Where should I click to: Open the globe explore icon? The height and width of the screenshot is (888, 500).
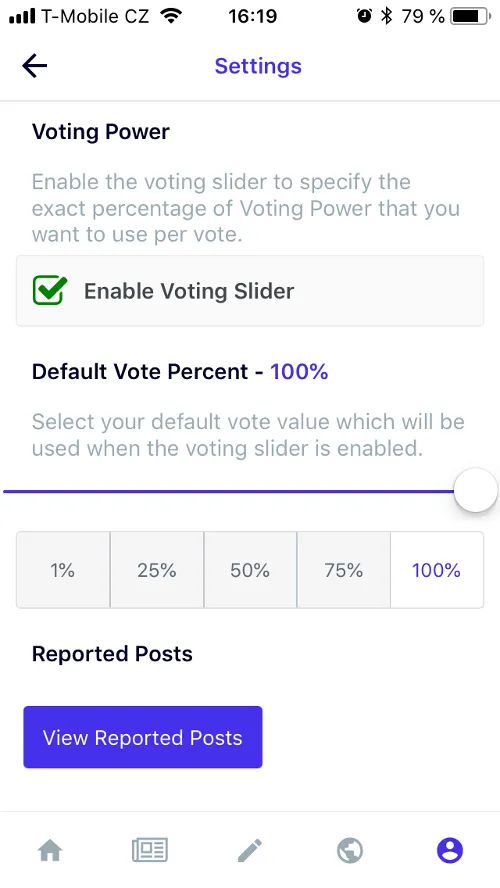(350, 850)
